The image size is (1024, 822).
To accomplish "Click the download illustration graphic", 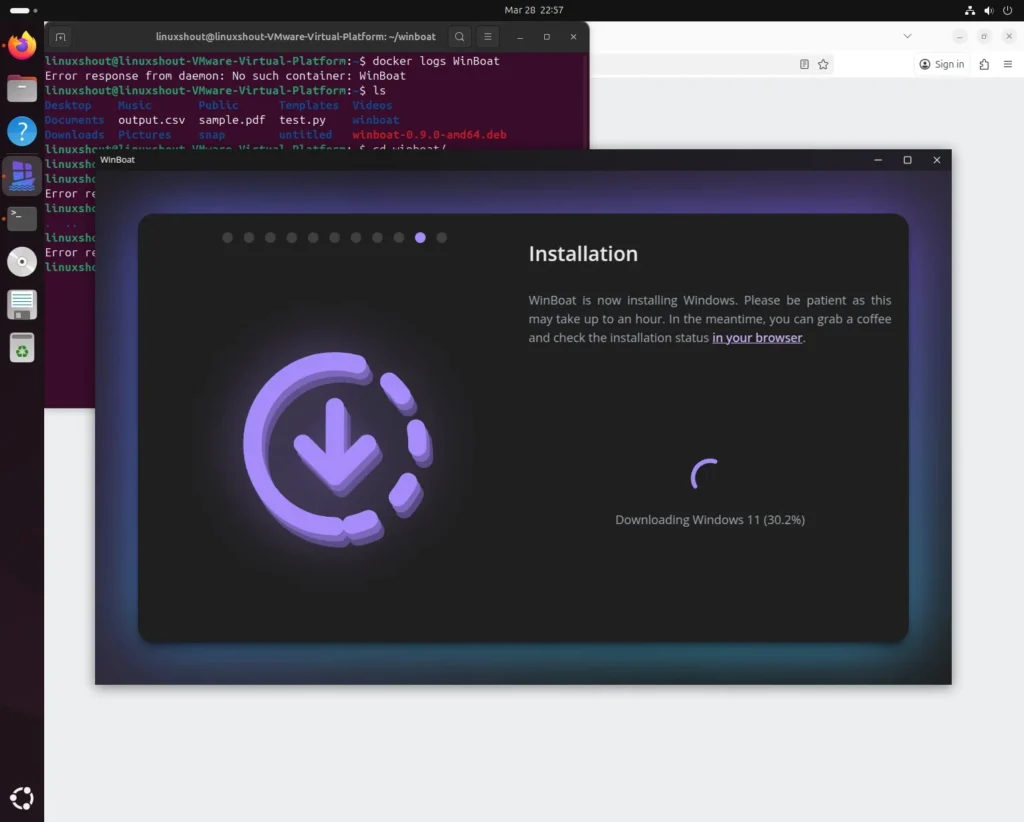I will [338, 449].
